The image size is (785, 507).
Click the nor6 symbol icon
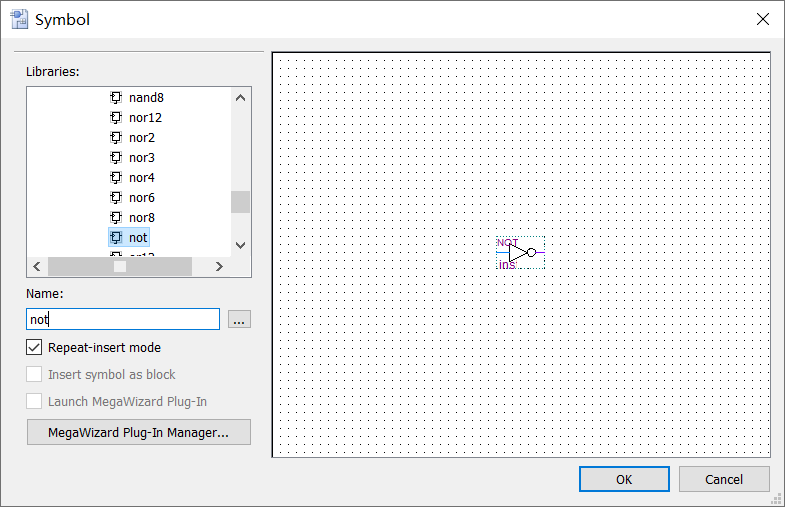click(x=116, y=198)
